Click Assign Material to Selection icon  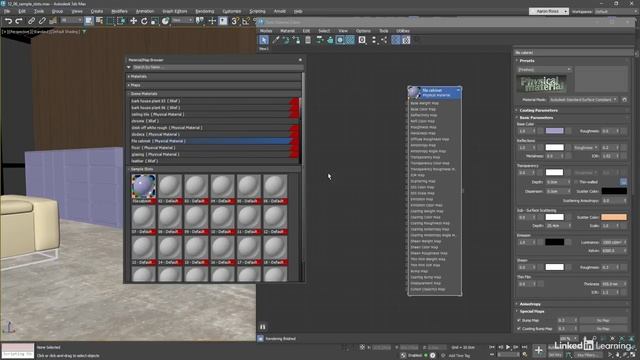(296, 40)
